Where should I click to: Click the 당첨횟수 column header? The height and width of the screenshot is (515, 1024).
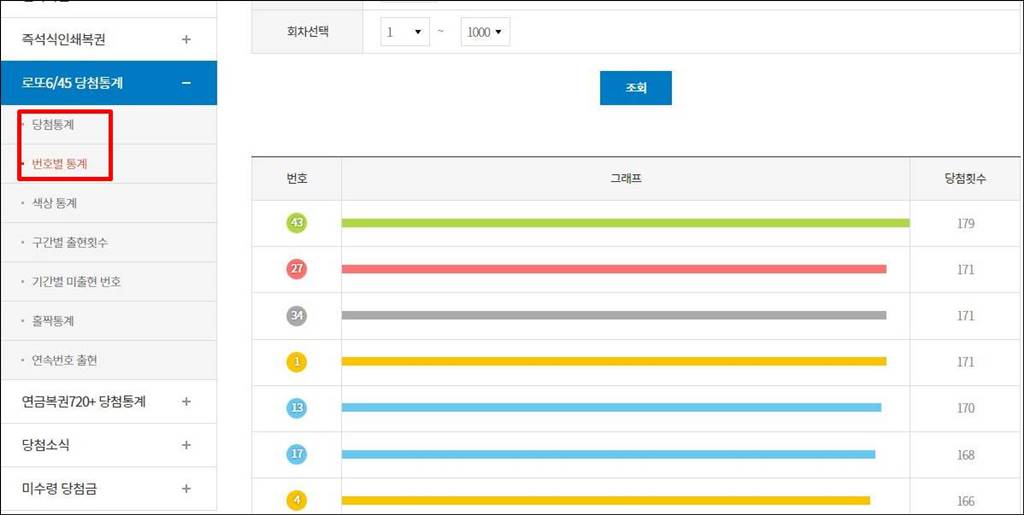[965, 179]
